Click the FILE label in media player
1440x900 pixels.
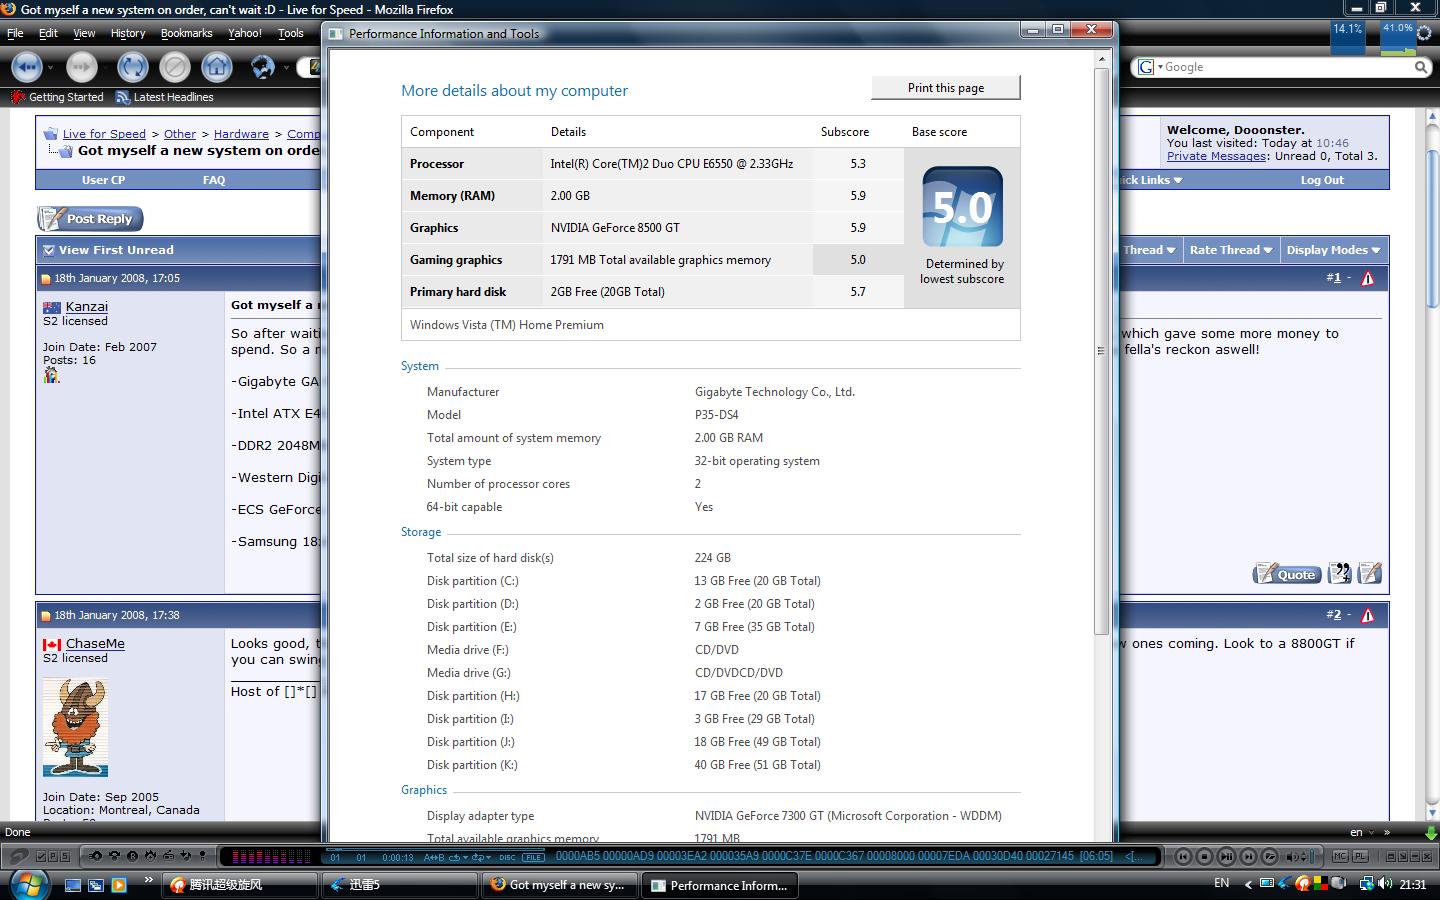[x=534, y=857]
